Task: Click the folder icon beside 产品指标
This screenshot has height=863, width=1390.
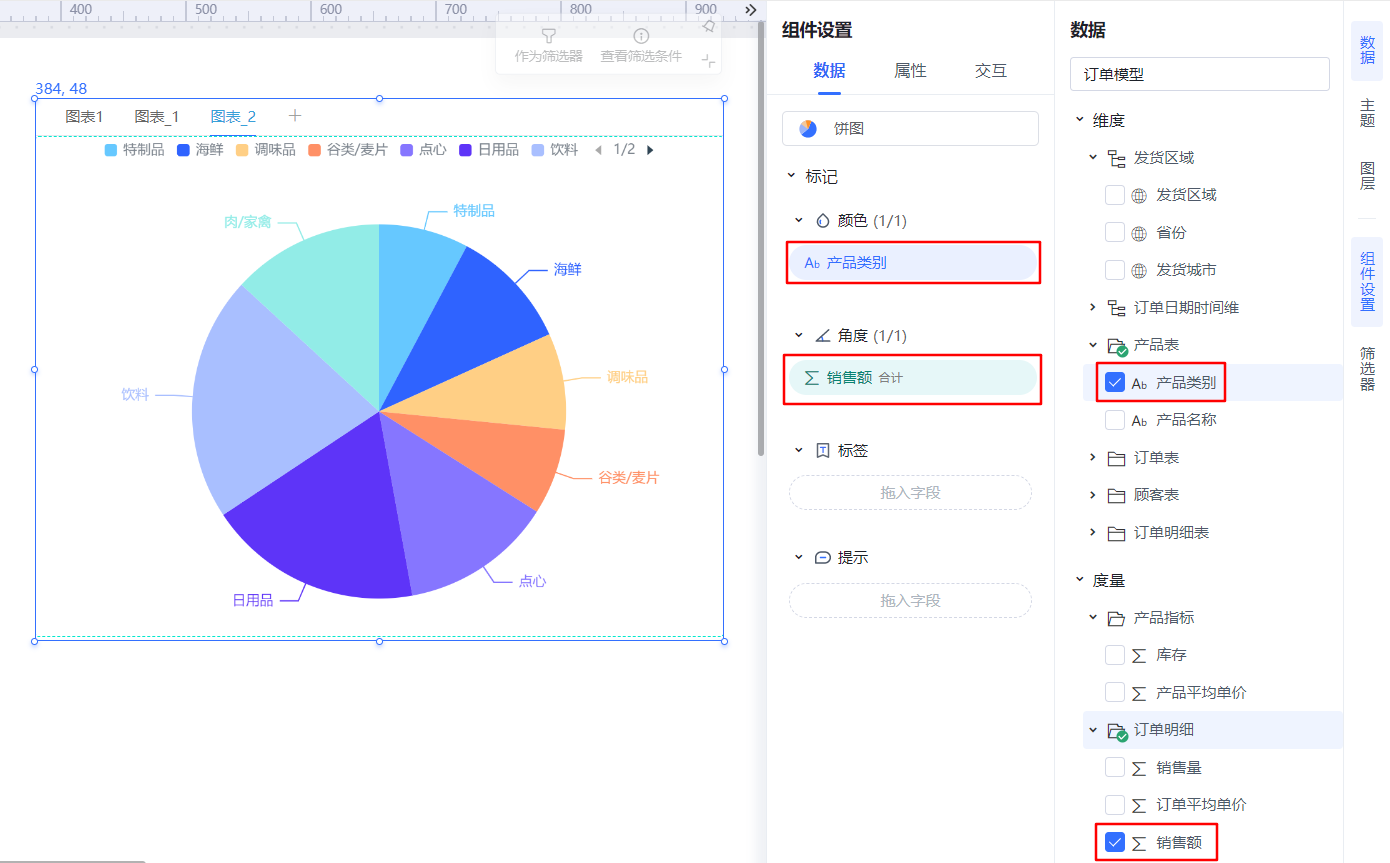Action: tap(1117, 618)
